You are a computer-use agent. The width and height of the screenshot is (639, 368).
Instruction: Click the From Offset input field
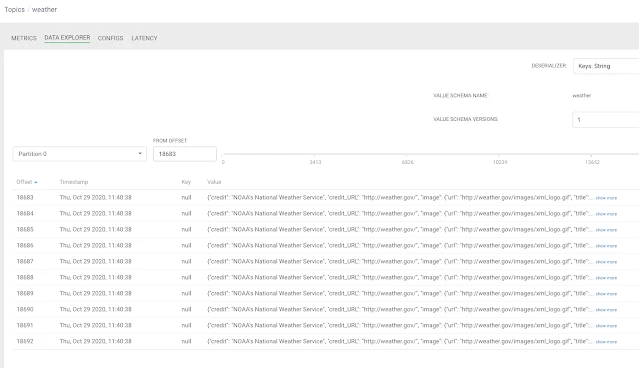pyautogui.click(x=185, y=154)
